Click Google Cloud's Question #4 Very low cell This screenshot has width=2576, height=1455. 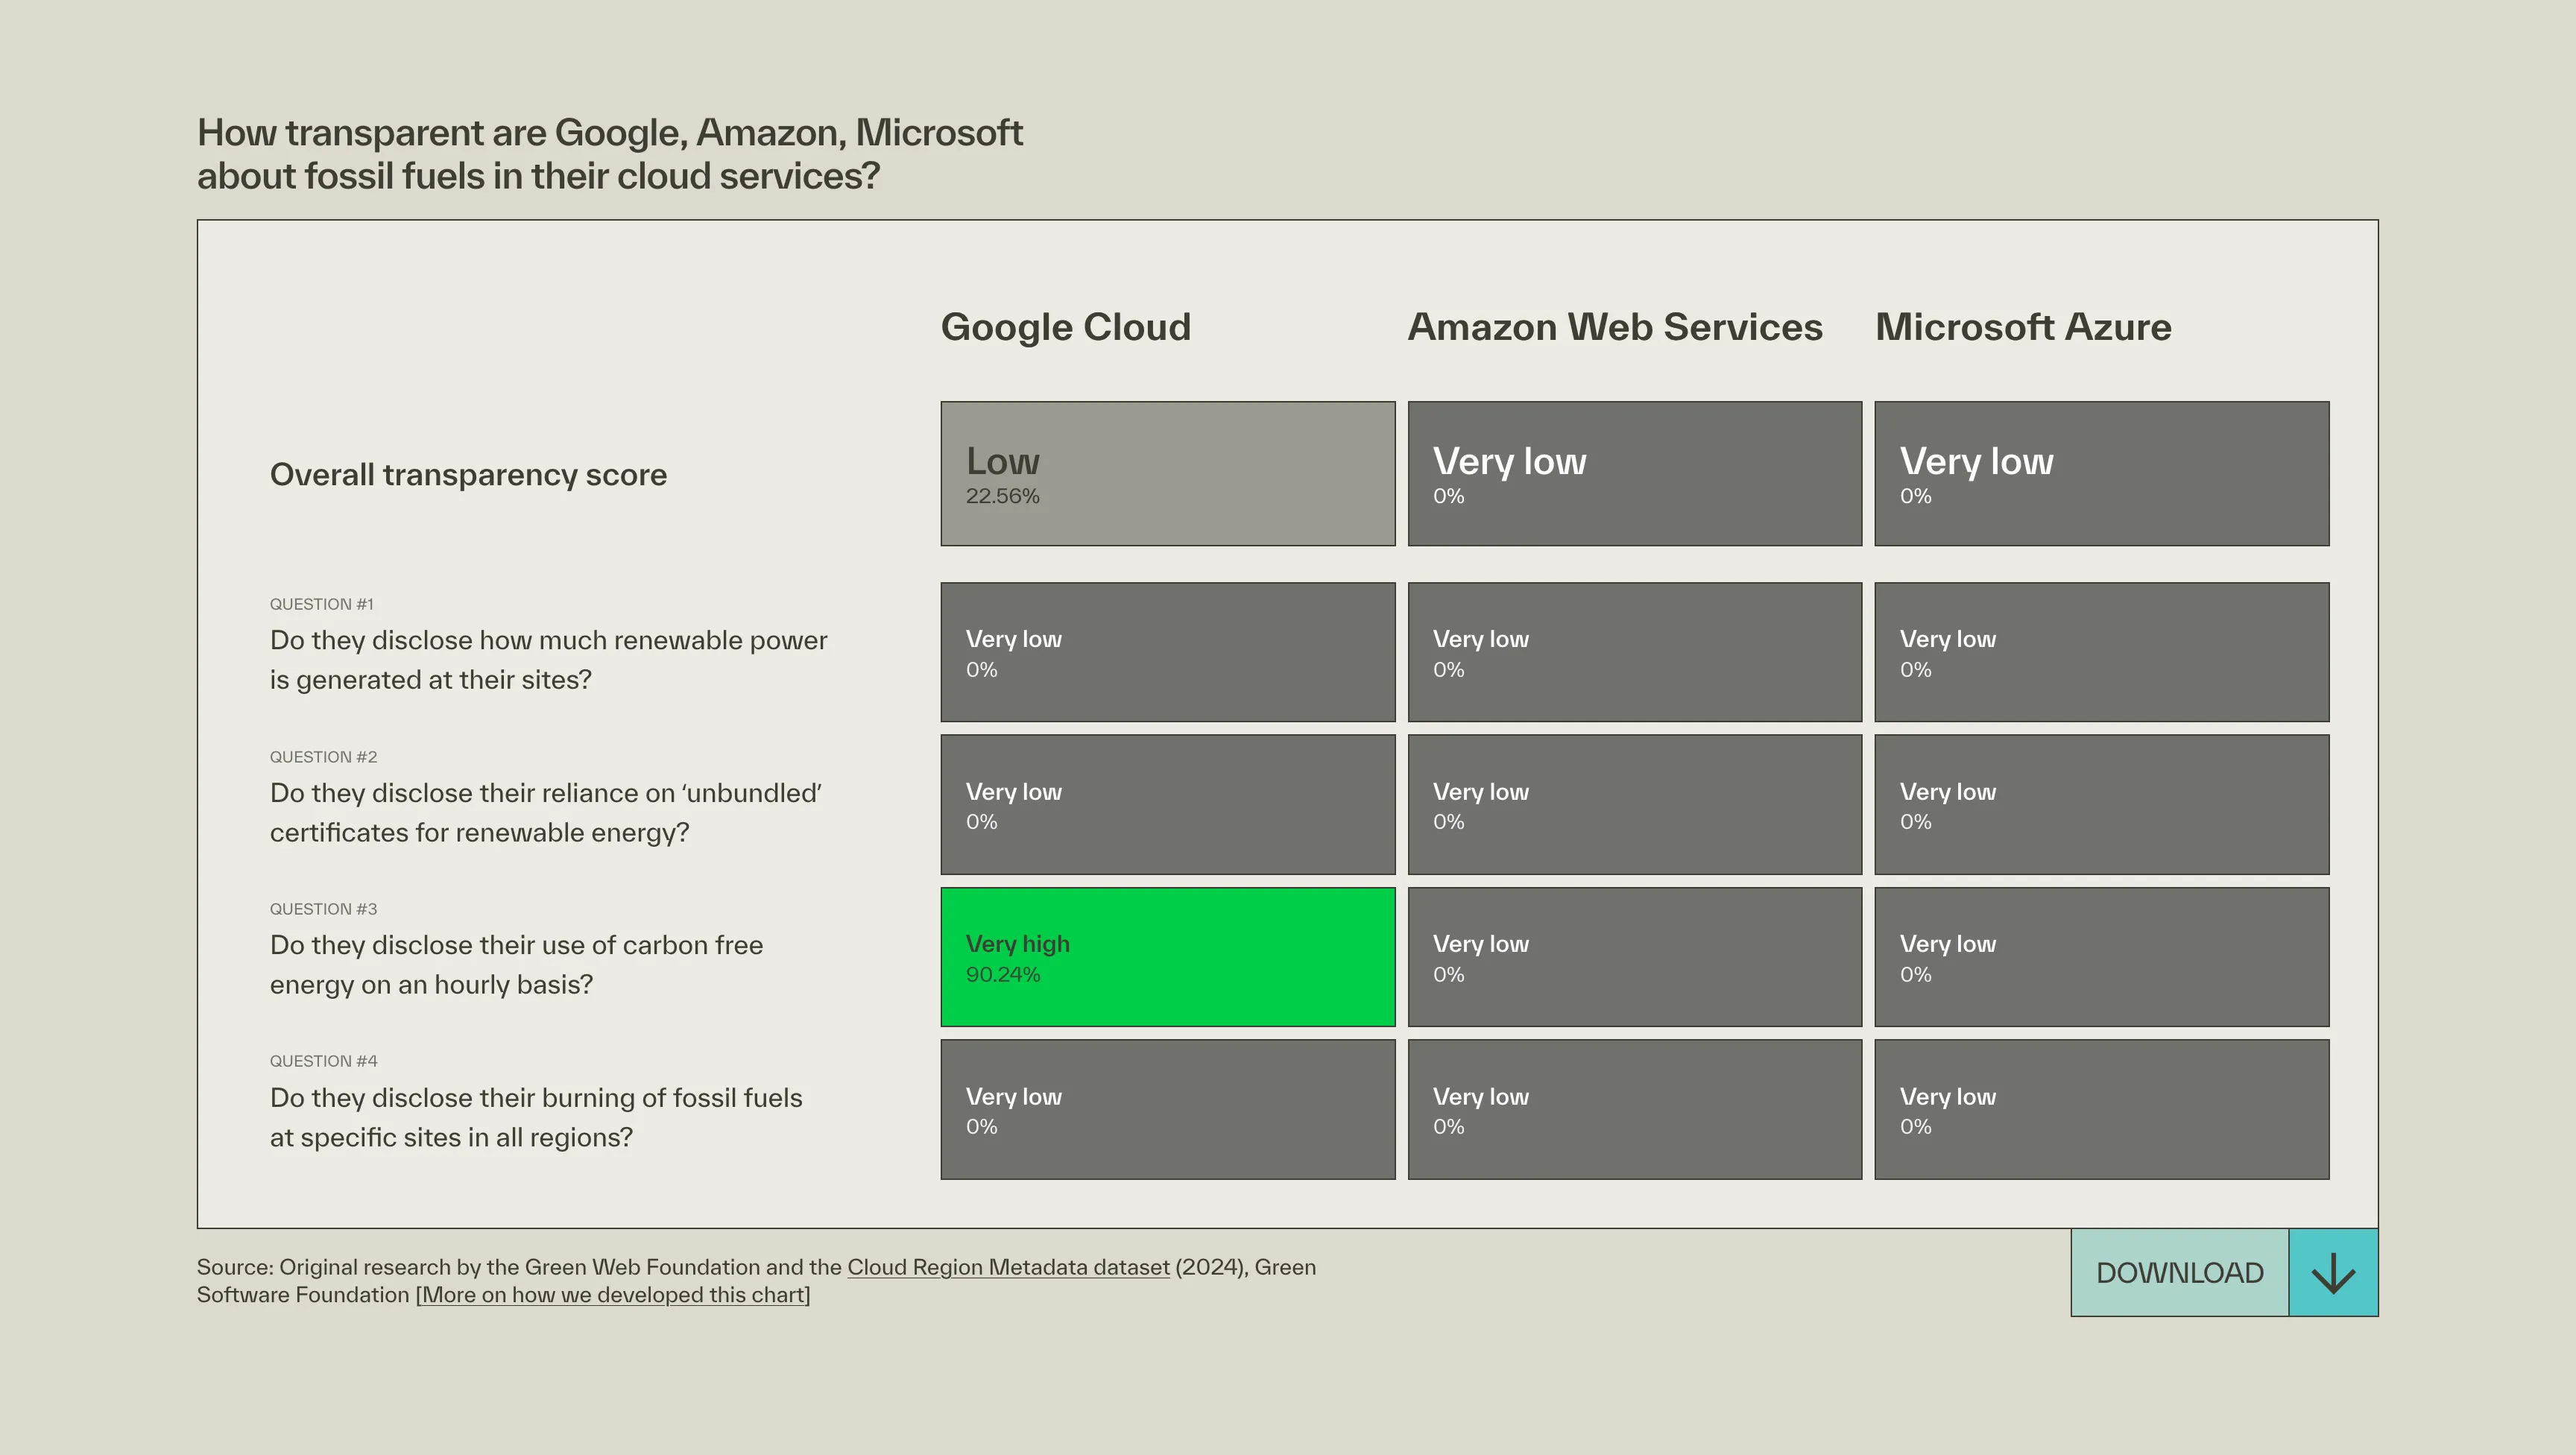[x=1167, y=1109]
